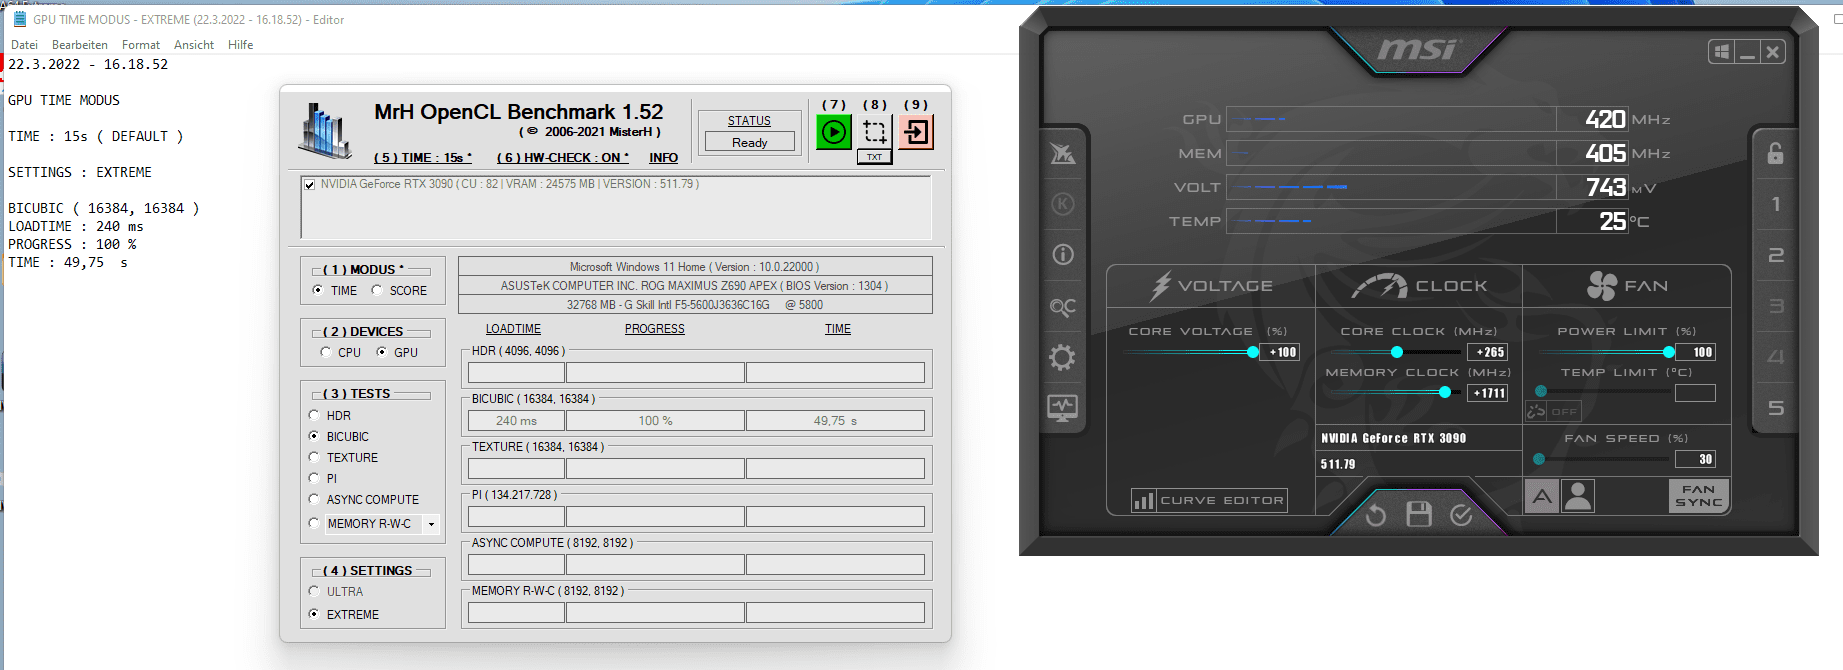Adjust the Core Voltage slider handle

1253,352
